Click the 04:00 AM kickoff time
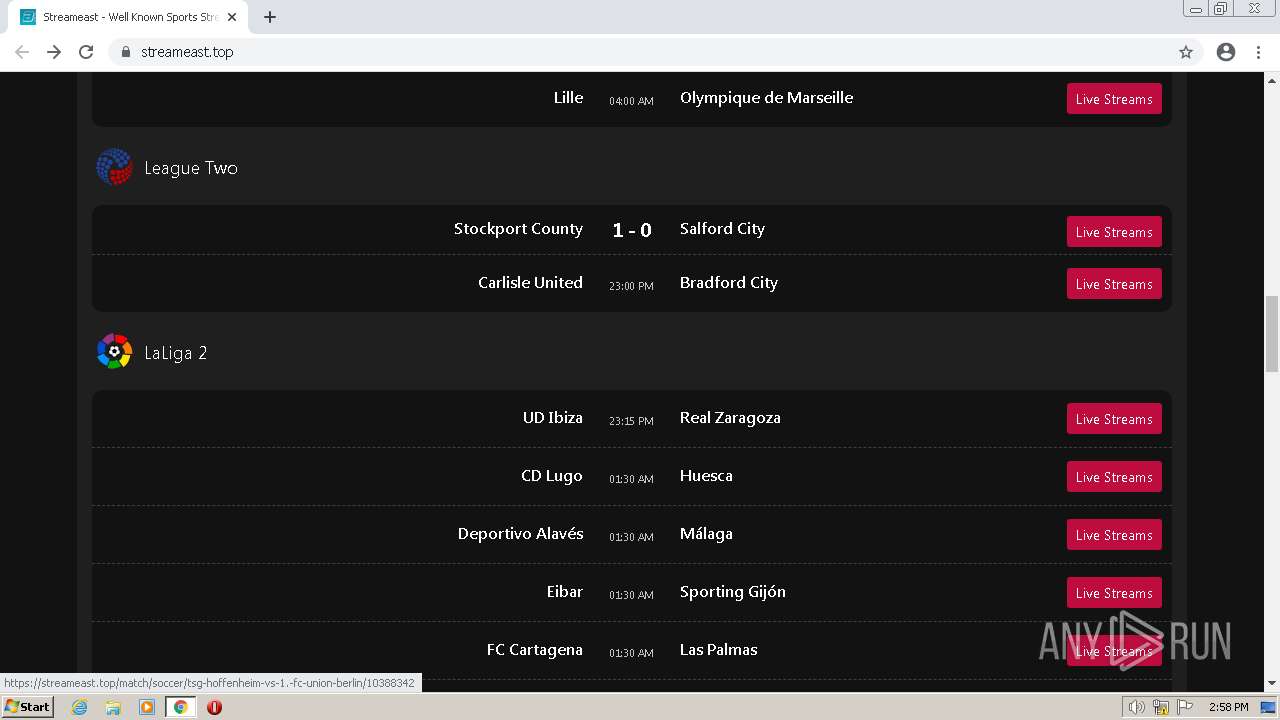This screenshot has height=720, width=1280. coord(631,101)
